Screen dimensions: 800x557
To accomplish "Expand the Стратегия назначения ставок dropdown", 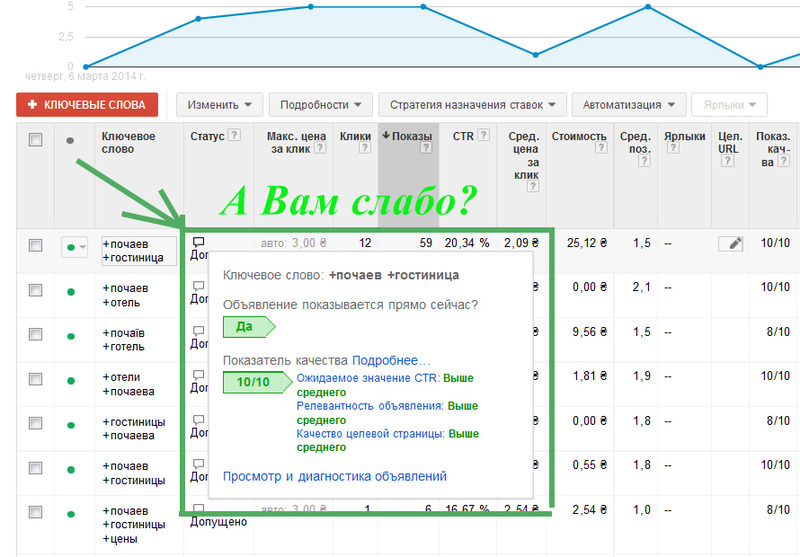I will [473, 104].
